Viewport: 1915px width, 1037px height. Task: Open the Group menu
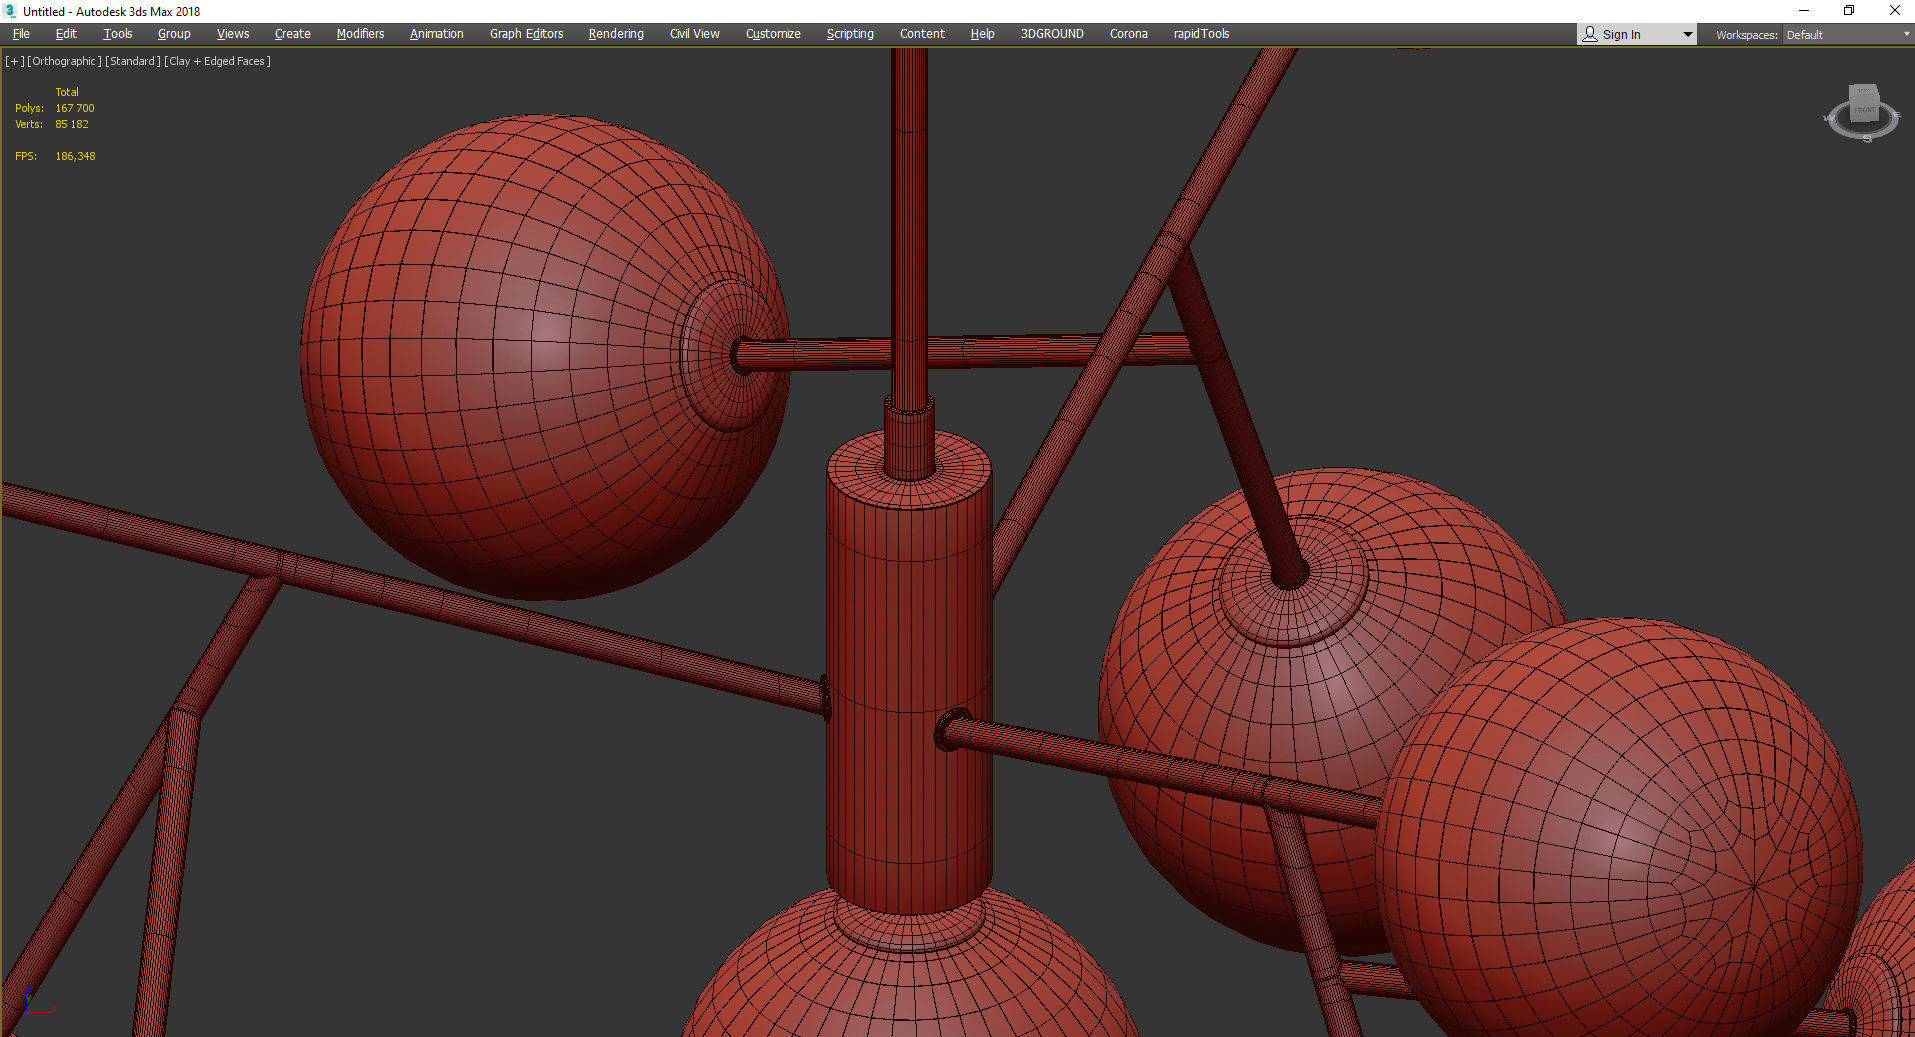tap(174, 34)
